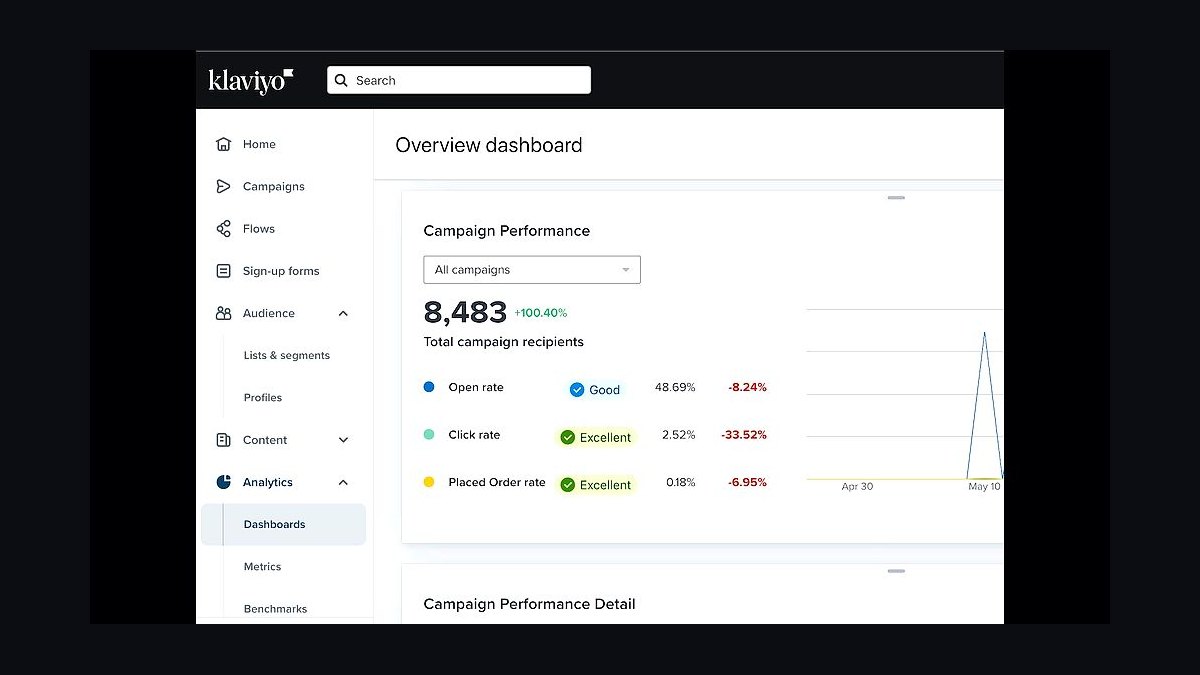
Task: Click the Home house icon
Action: point(224,144)
